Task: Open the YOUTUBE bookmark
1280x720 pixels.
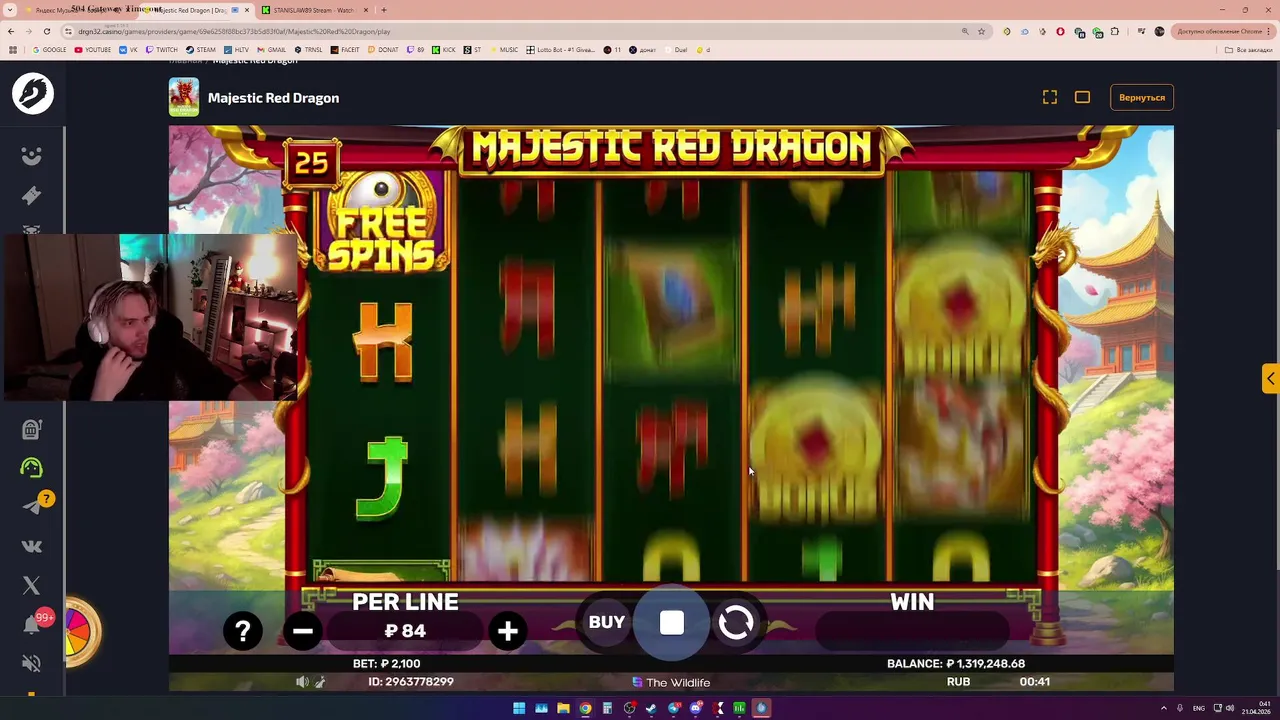Action: (x=93, y=49)
